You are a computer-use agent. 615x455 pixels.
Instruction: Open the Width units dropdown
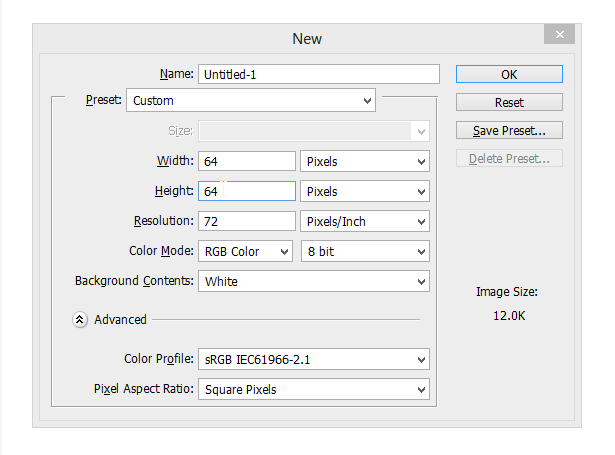point(365,161)
